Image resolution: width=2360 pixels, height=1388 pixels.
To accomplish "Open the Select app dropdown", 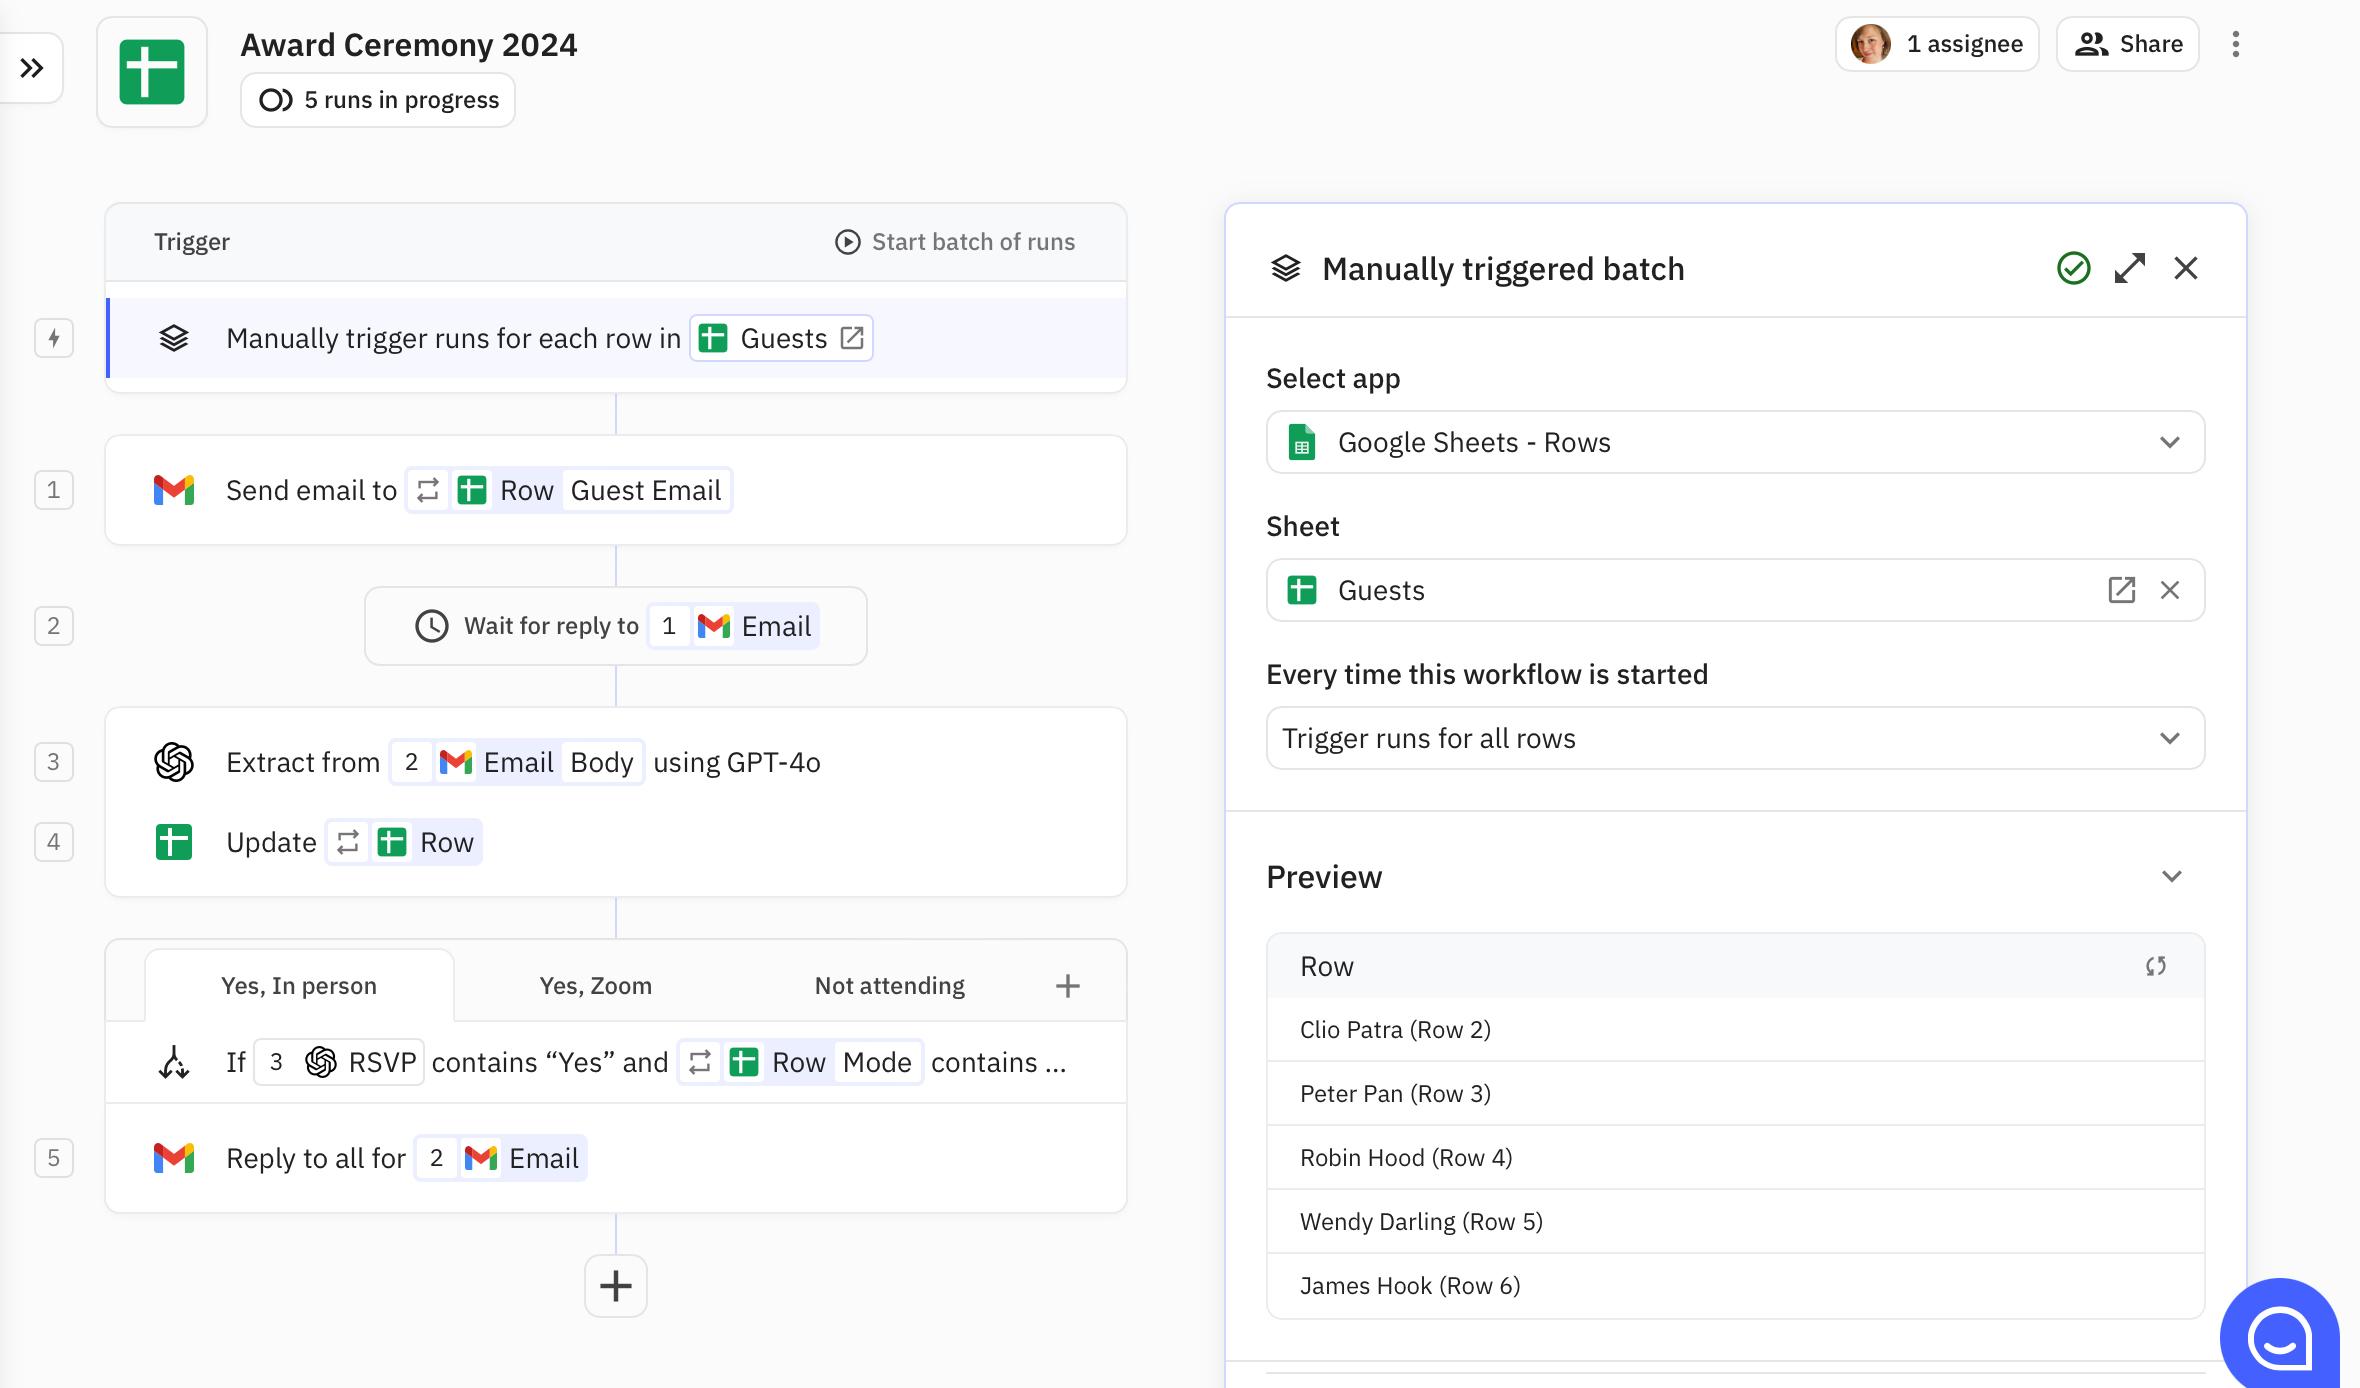I will pyautogui.click(x=1735, y=442).
